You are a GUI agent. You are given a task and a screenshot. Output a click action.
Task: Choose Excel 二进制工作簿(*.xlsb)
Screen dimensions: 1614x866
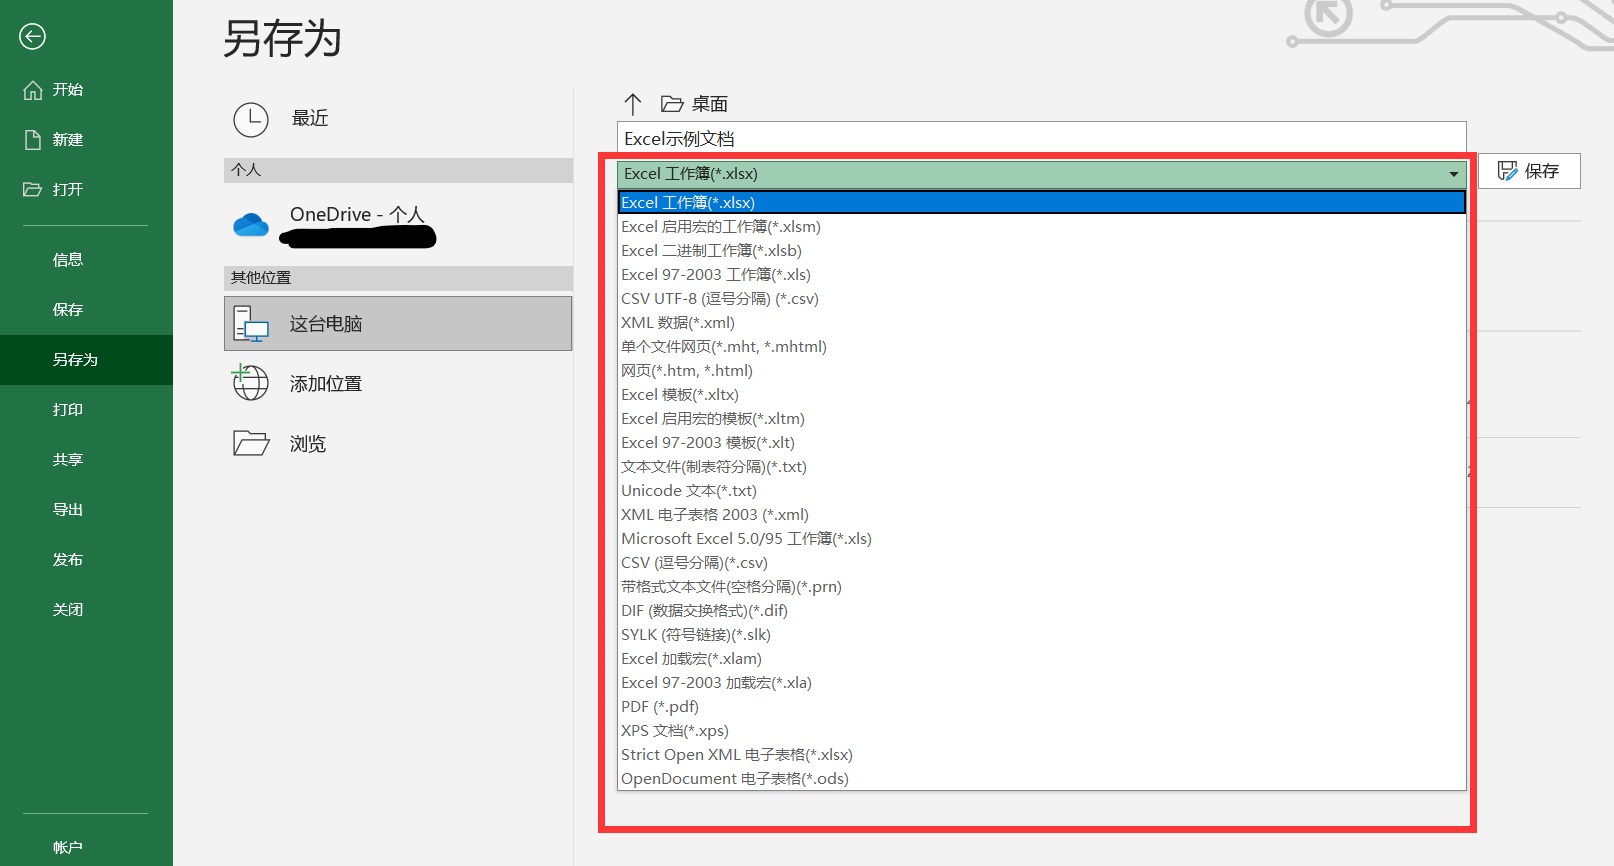(x=1041, y=251)
